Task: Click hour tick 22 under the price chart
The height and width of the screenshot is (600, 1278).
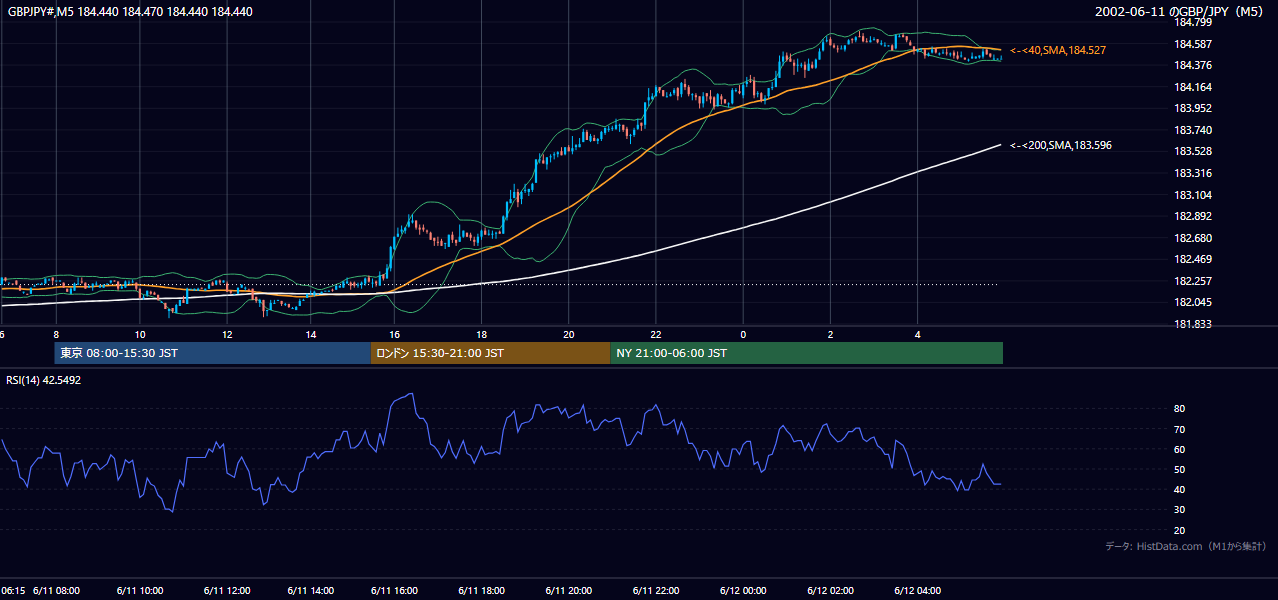Action: (x=655, y=334)
